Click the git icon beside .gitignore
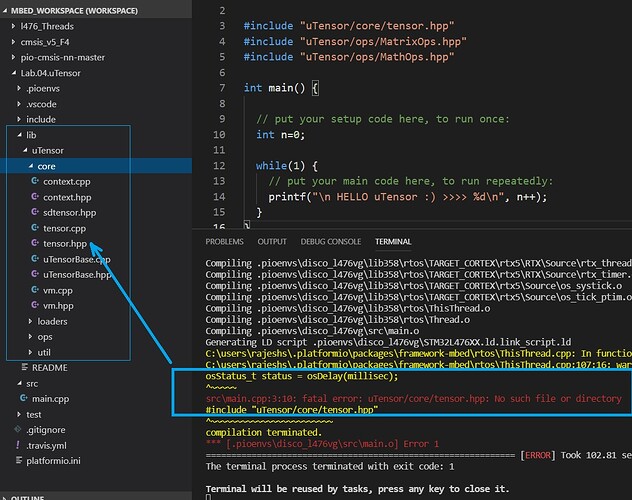Viewport: 632px width, 500px height. pyautogui.click(x=18, y=429)
